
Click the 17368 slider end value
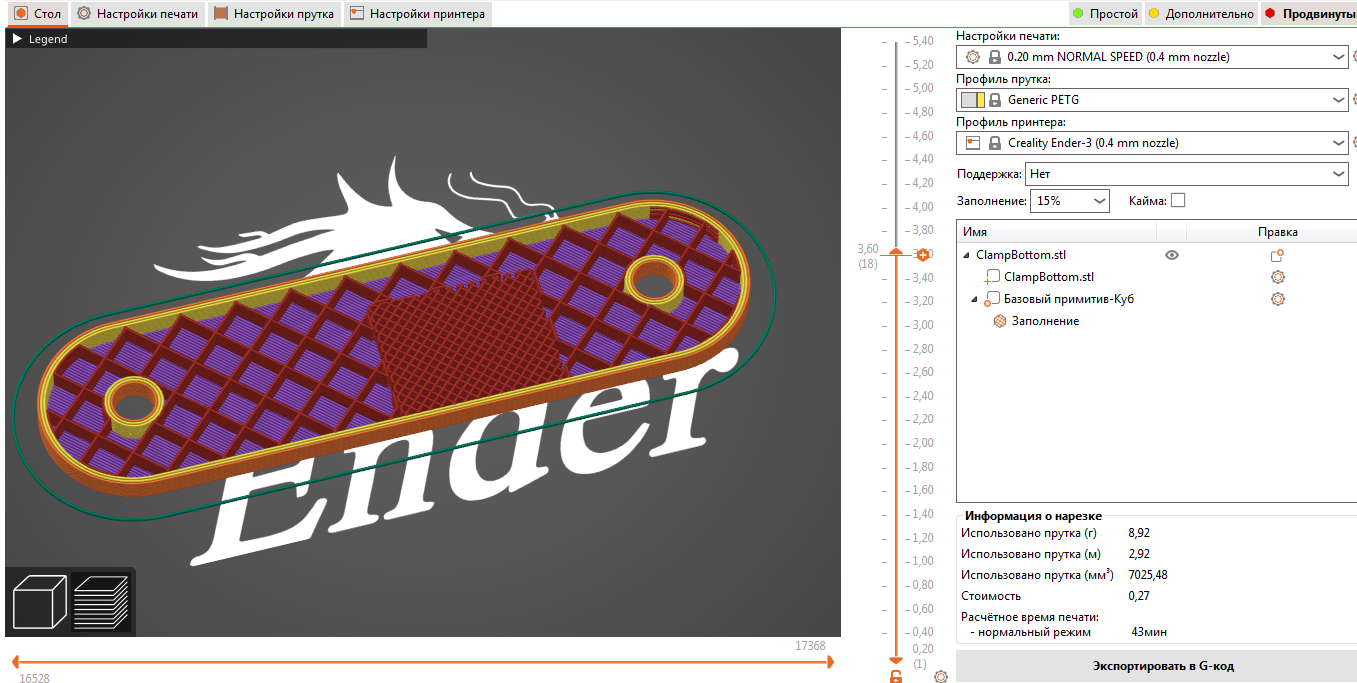coord(810,646)
